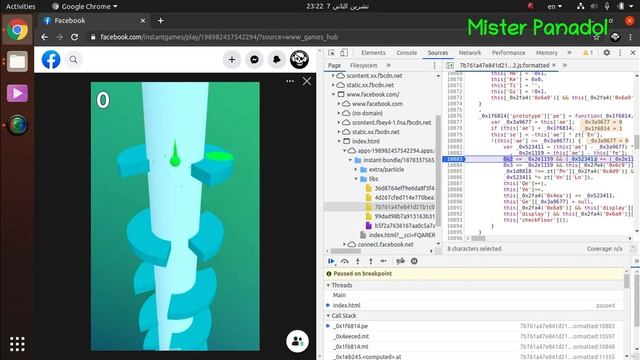Switch to the Console tab
The width and height of the screenshot is (640, 360).
pos(407,53)
